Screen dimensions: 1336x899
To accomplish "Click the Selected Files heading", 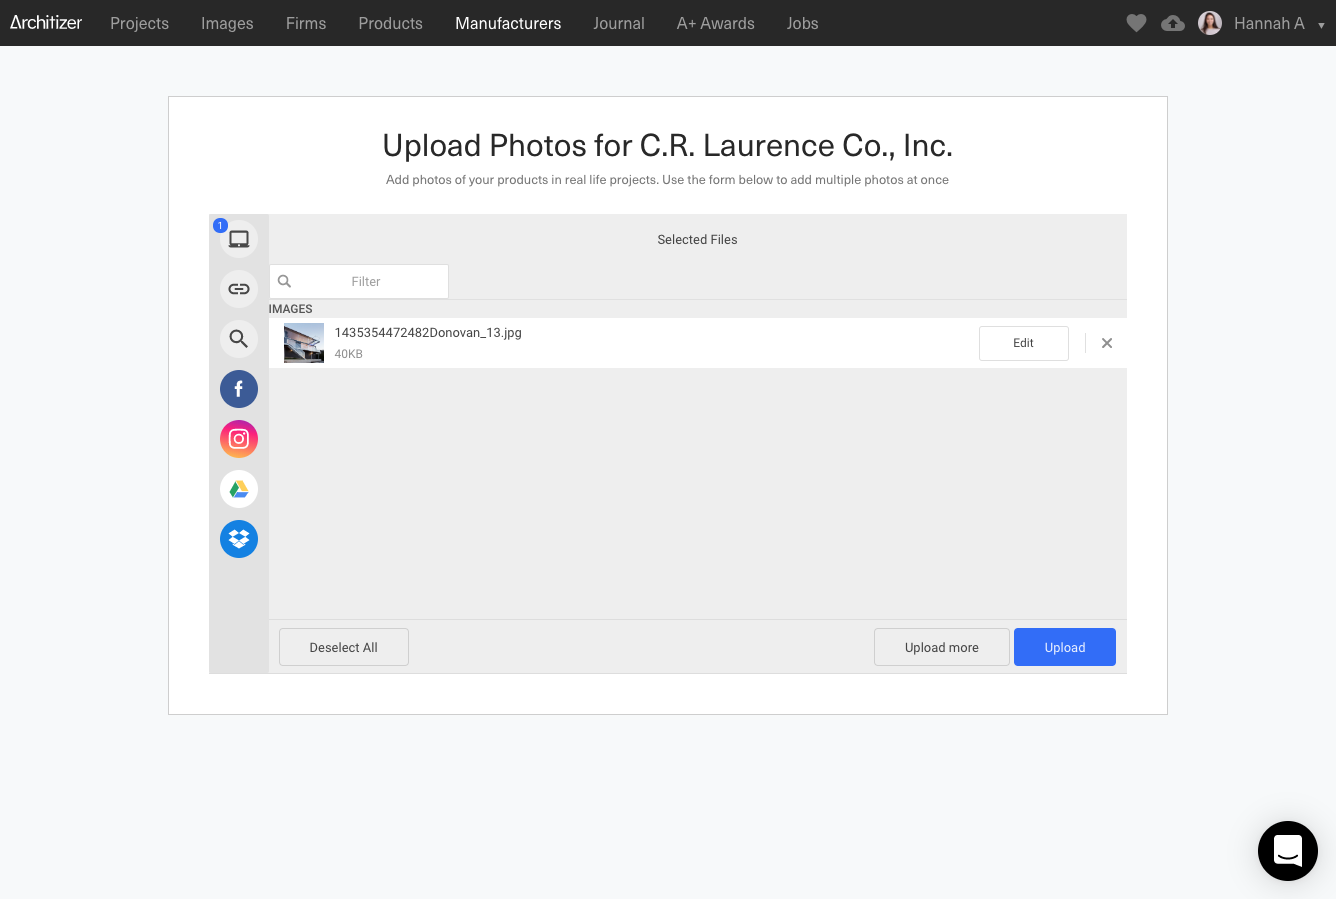I will 697,240.
